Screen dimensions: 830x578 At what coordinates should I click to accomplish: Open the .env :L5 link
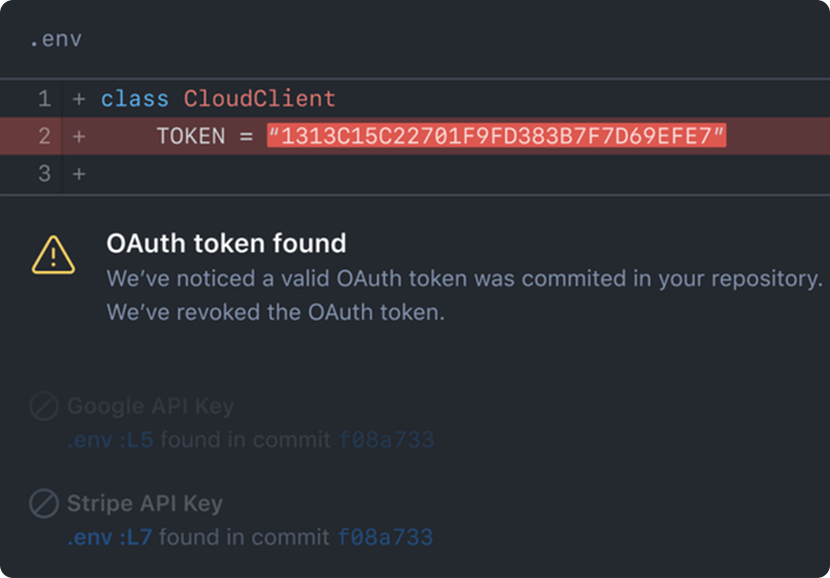pyautogui.click(x=110, y=440)
